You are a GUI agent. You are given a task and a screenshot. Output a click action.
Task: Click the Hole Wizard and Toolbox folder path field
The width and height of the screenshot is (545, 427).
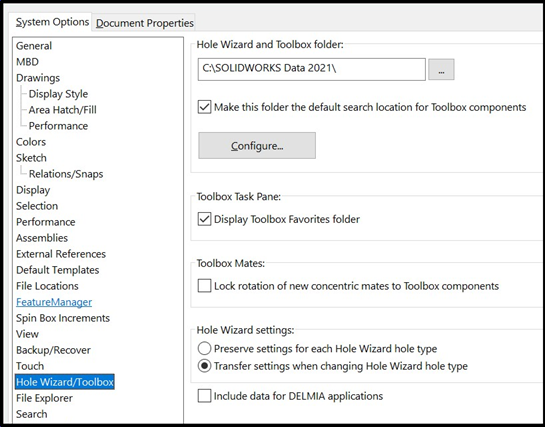(311, 69)
